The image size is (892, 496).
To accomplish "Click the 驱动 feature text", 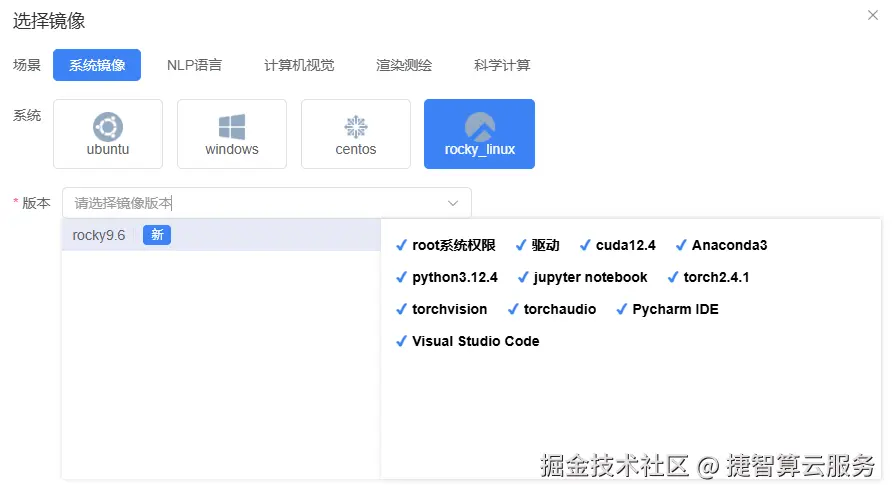I will [546, 245].
